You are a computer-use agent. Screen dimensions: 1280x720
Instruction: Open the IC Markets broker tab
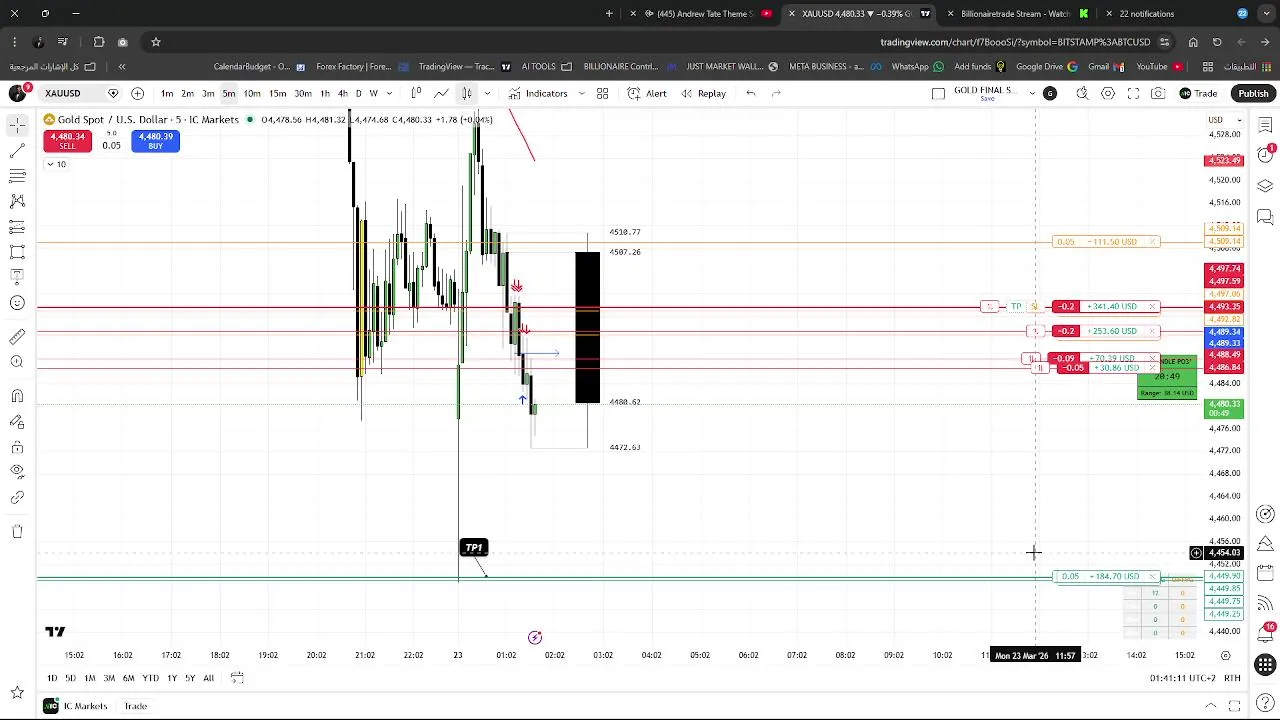tap(77, 706)
